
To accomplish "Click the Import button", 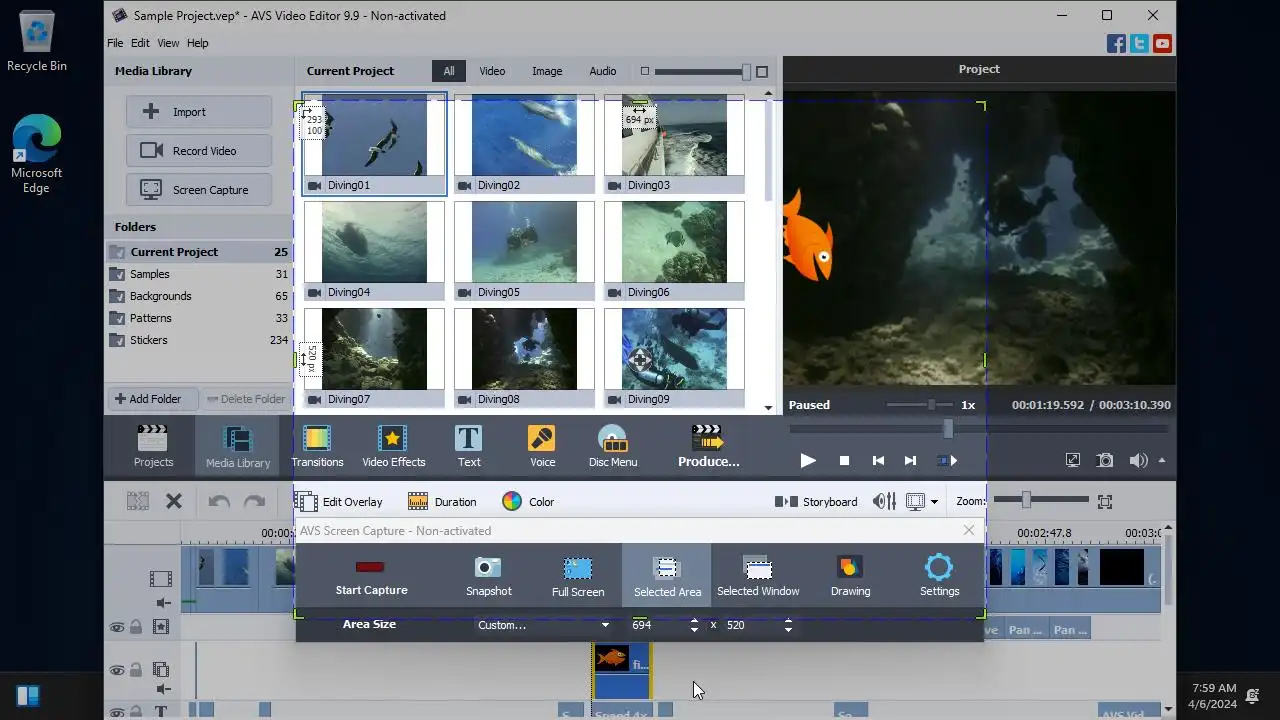I will coord(199,112).
